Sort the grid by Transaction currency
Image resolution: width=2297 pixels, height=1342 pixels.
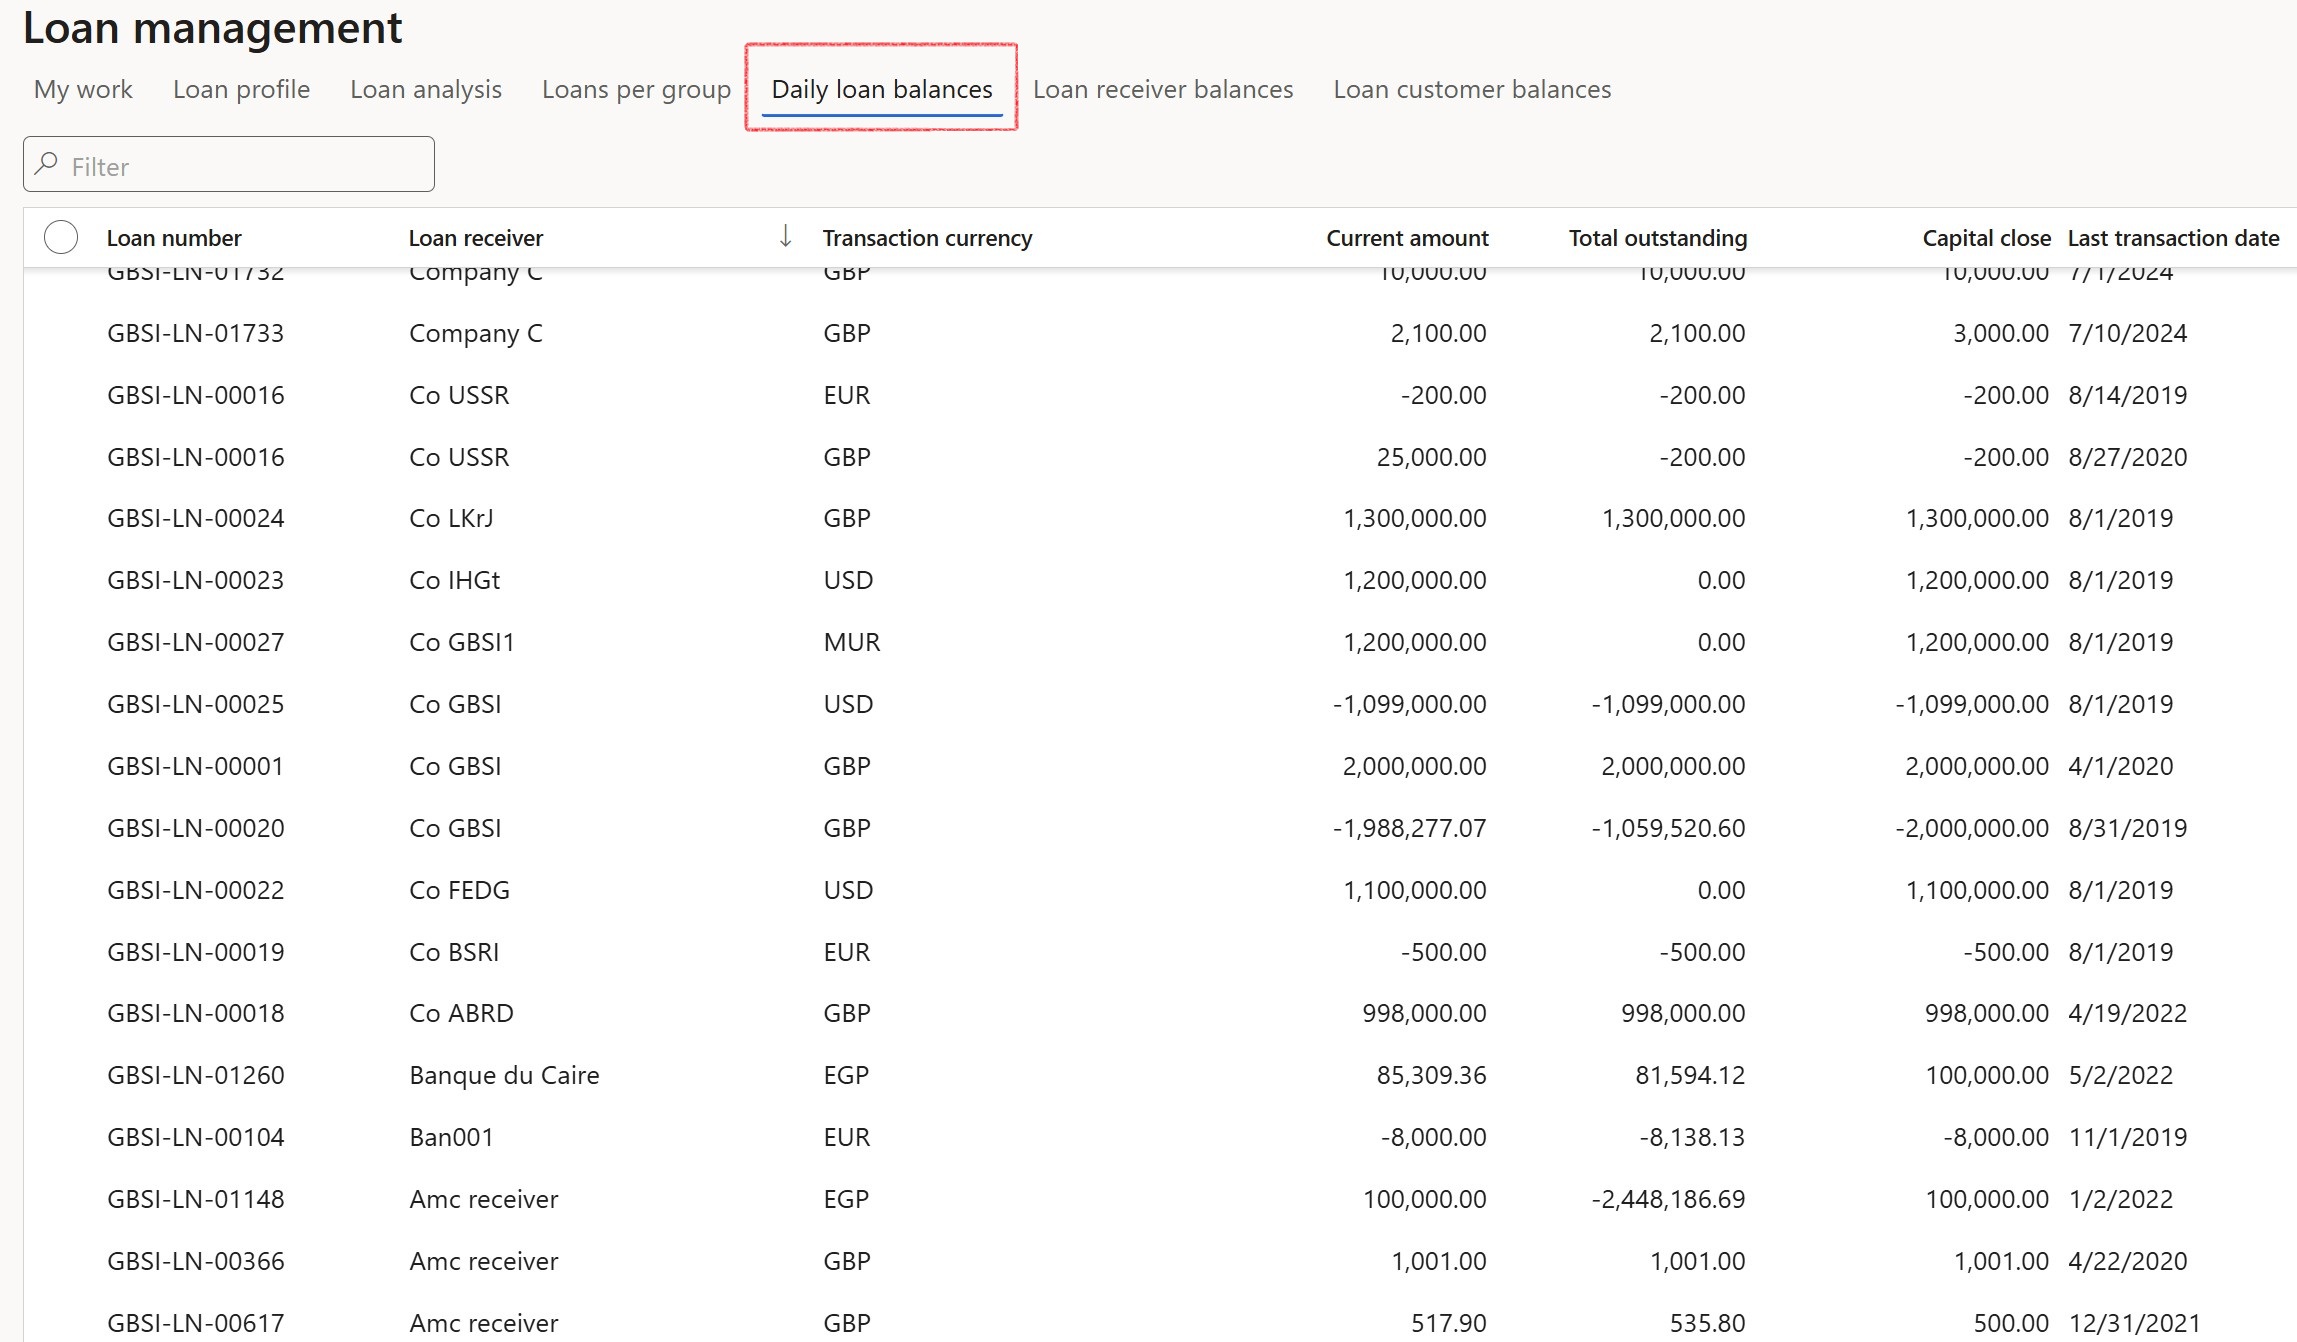click(928, 237)
